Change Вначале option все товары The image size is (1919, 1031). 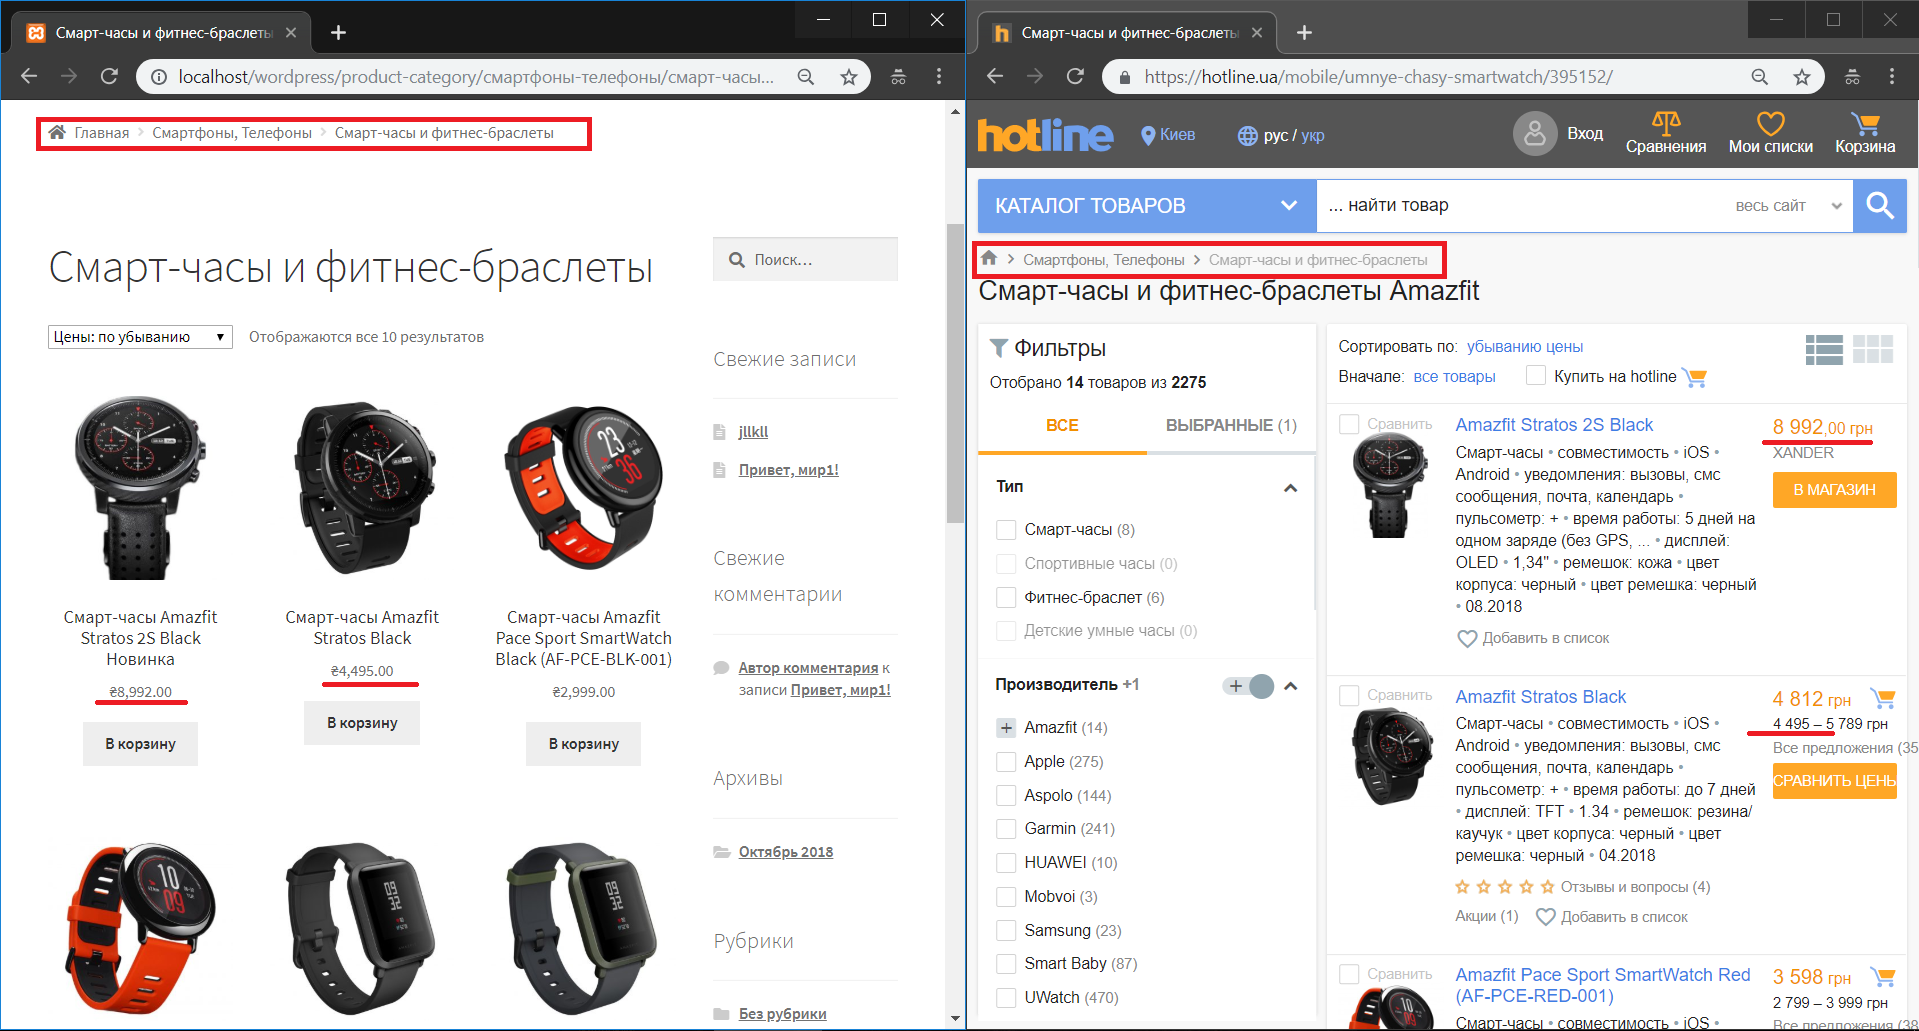click(1454, 376)
